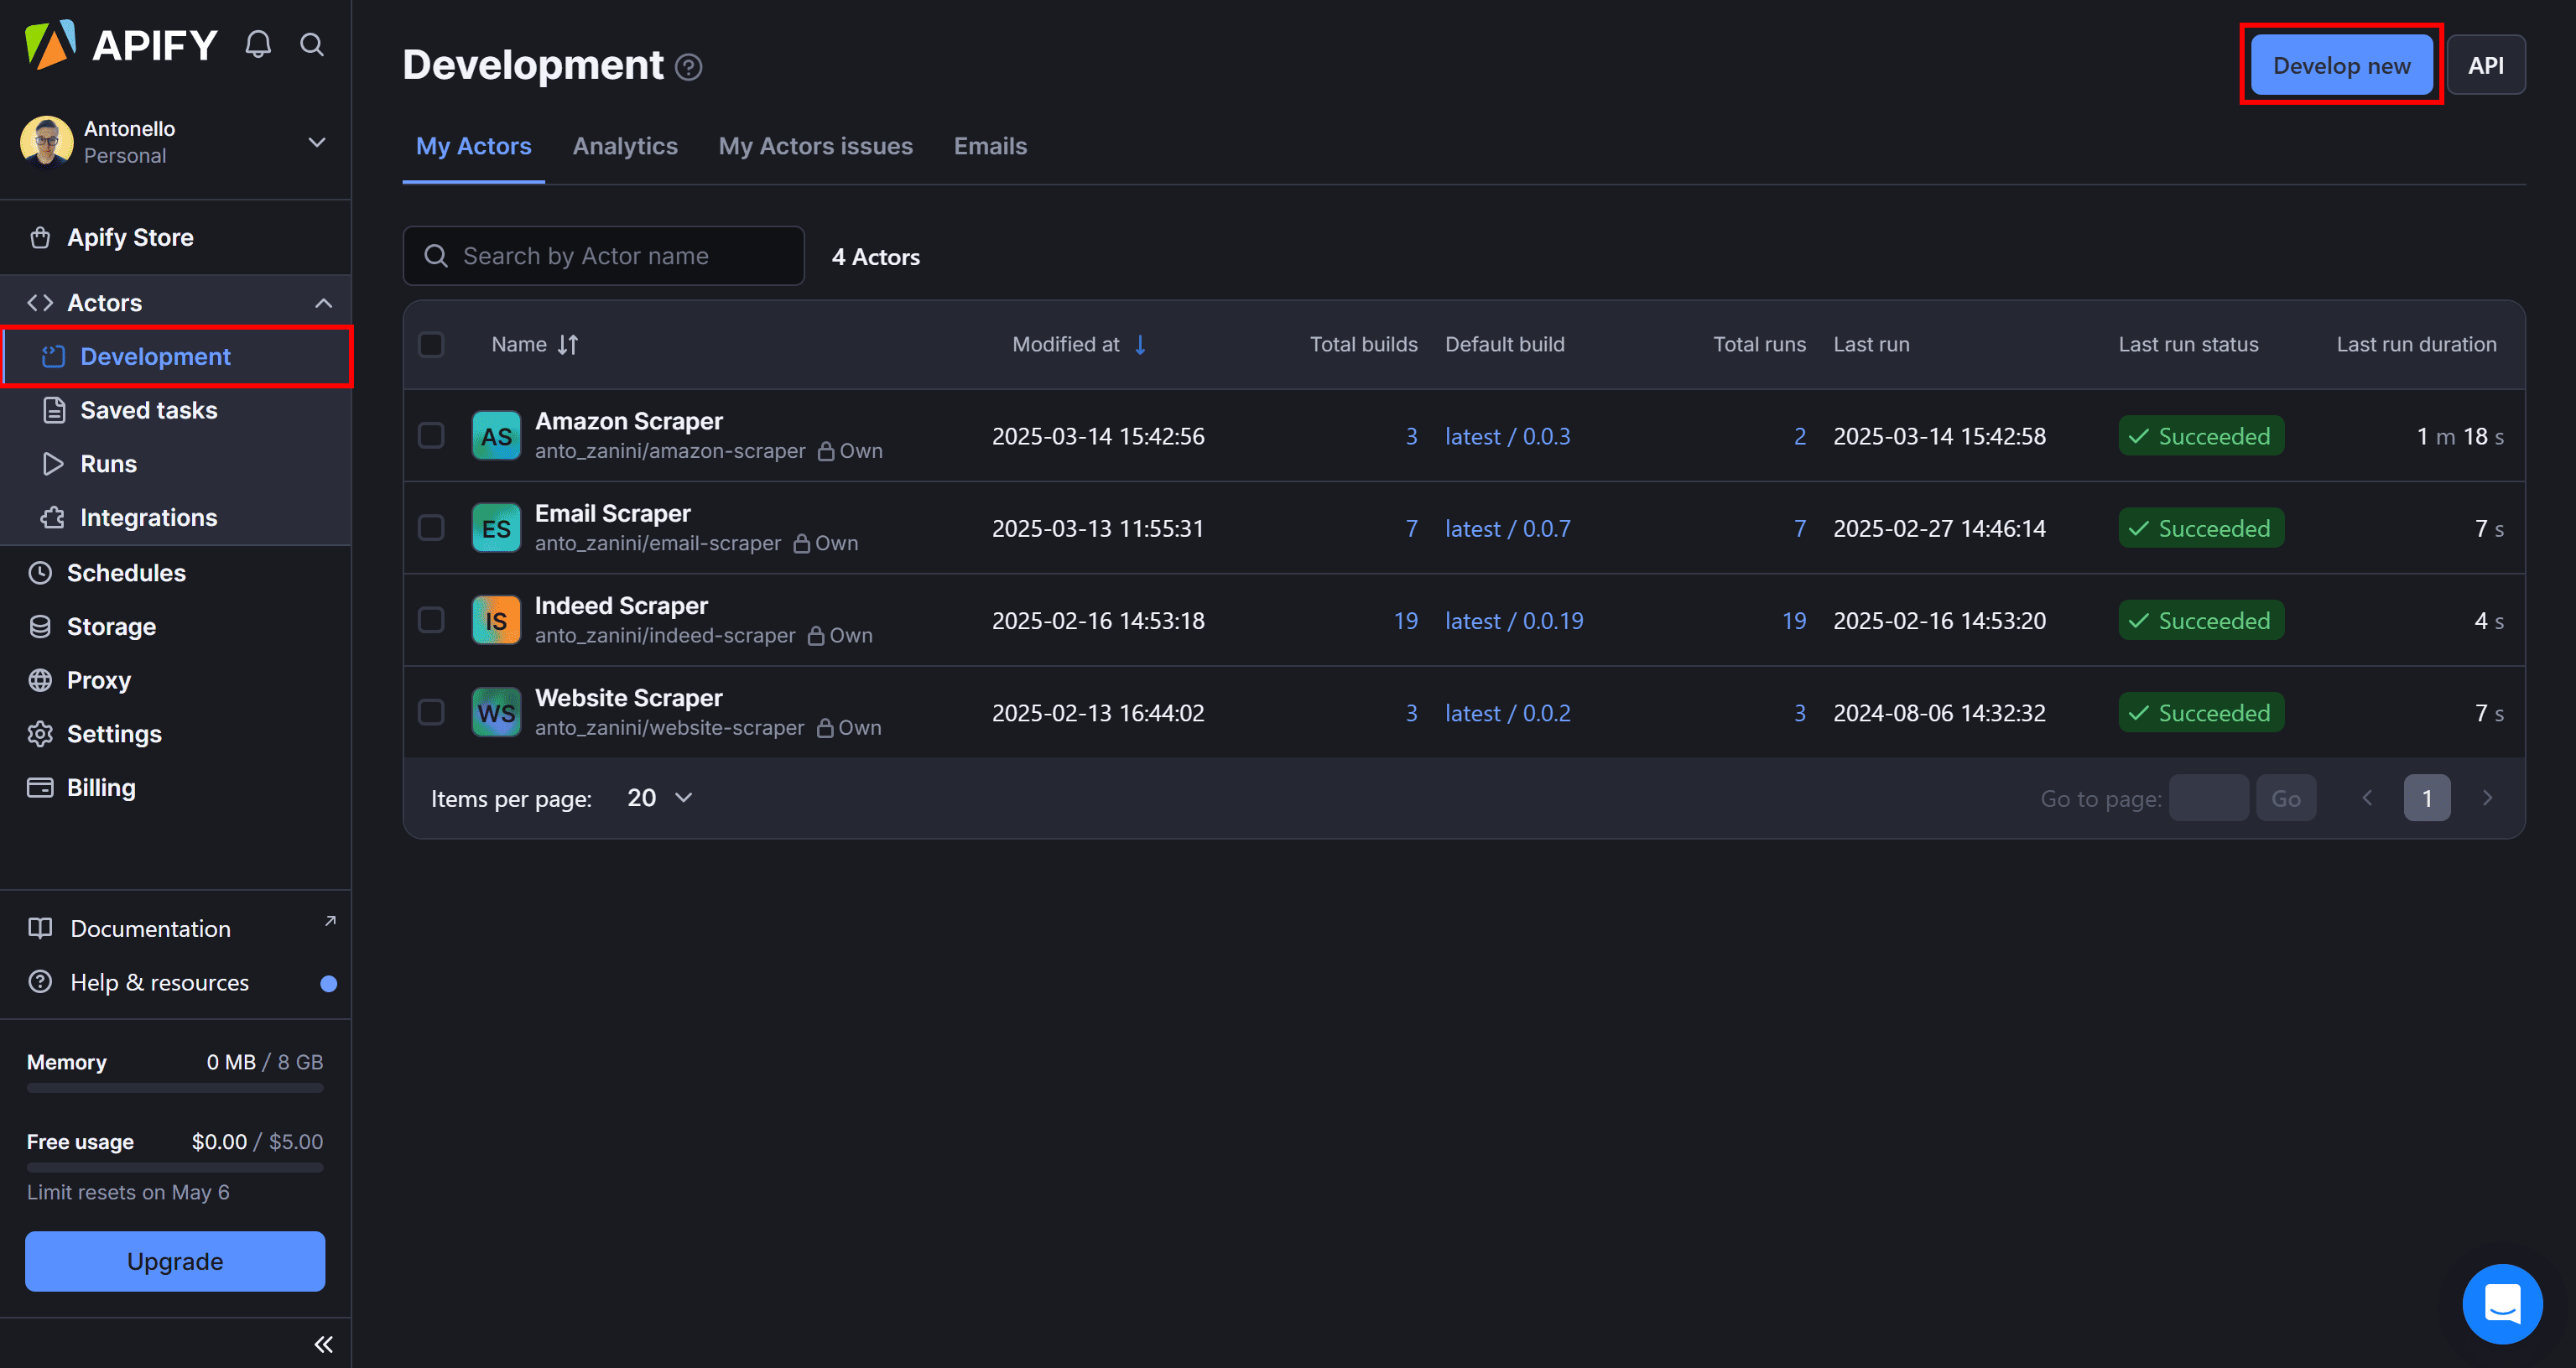Switch to the My Actors issues tab
This screenshot has width=2576, height=1368.
pyautogui.click(x=815, y=146)
